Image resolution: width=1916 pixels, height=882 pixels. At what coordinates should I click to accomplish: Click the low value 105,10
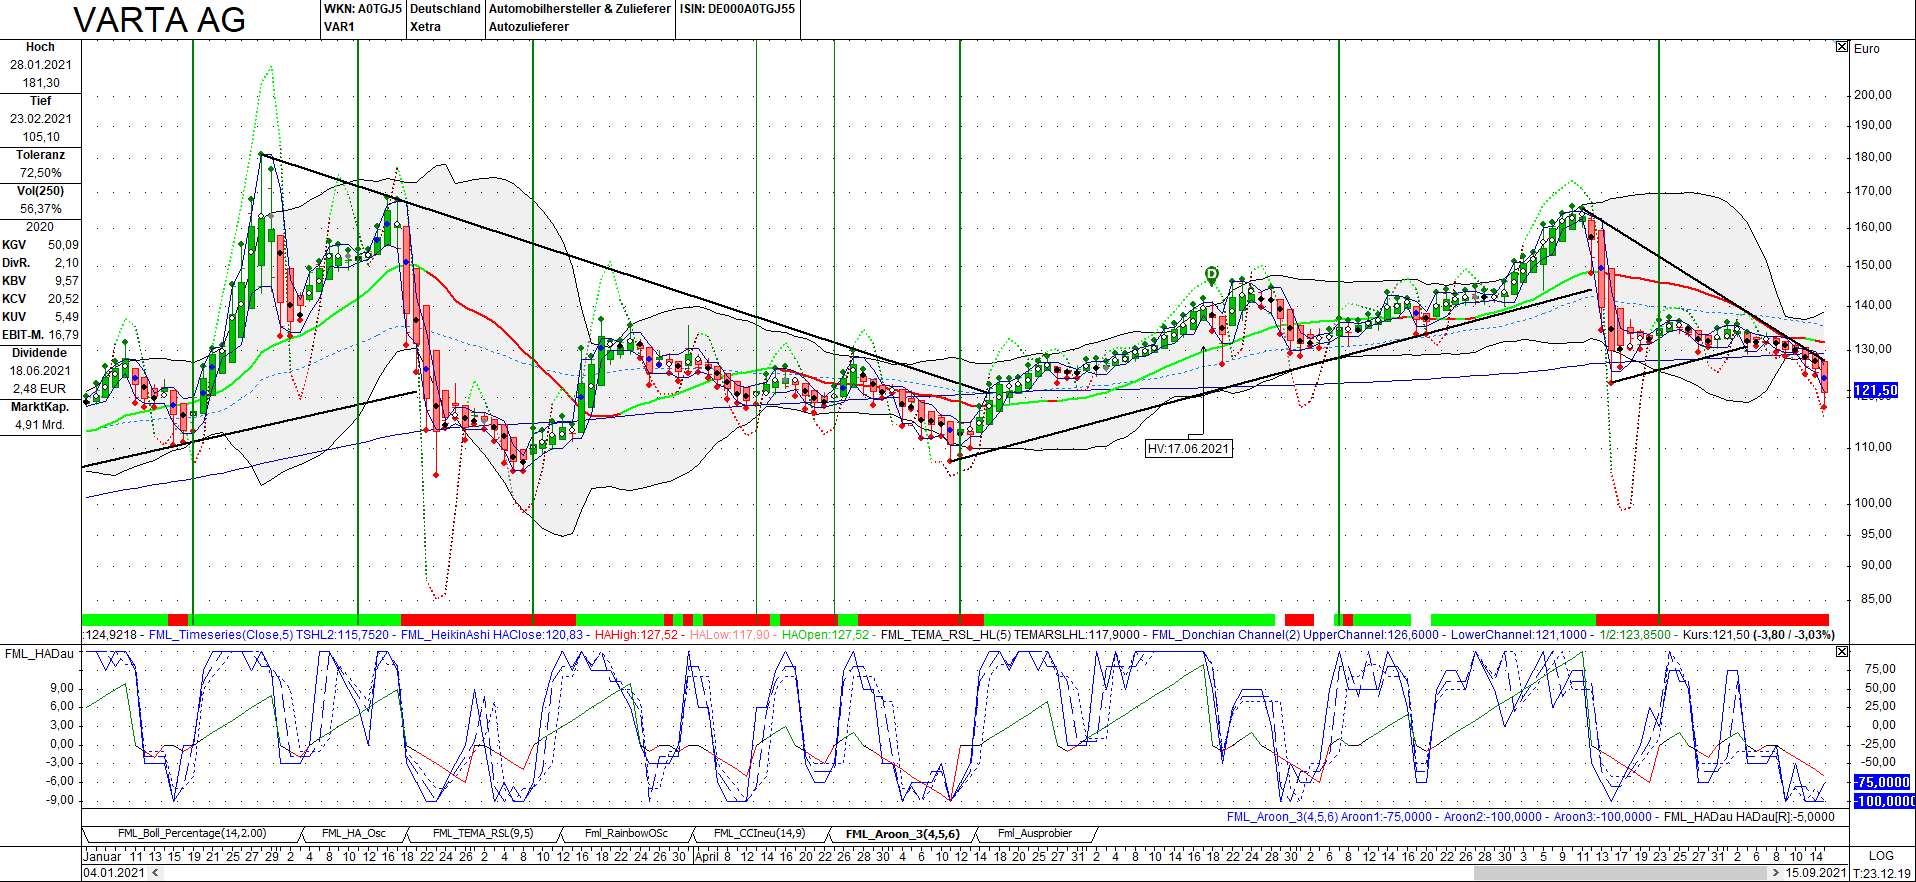[x=41, y=137]
